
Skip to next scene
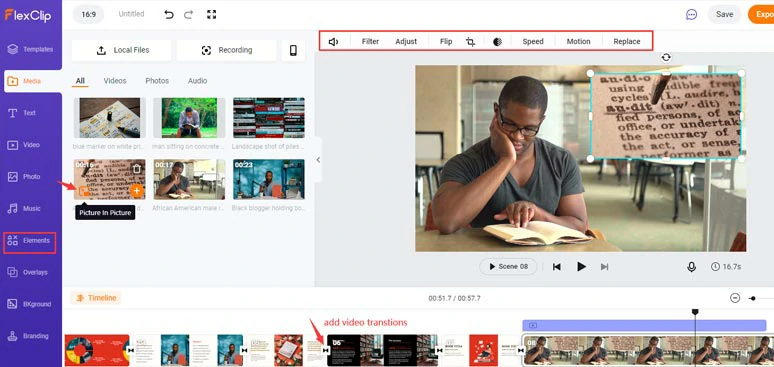point(605,267)
